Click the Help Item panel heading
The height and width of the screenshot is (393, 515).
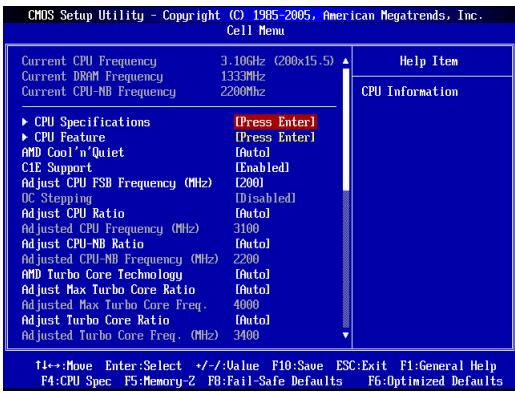point(429,61)
